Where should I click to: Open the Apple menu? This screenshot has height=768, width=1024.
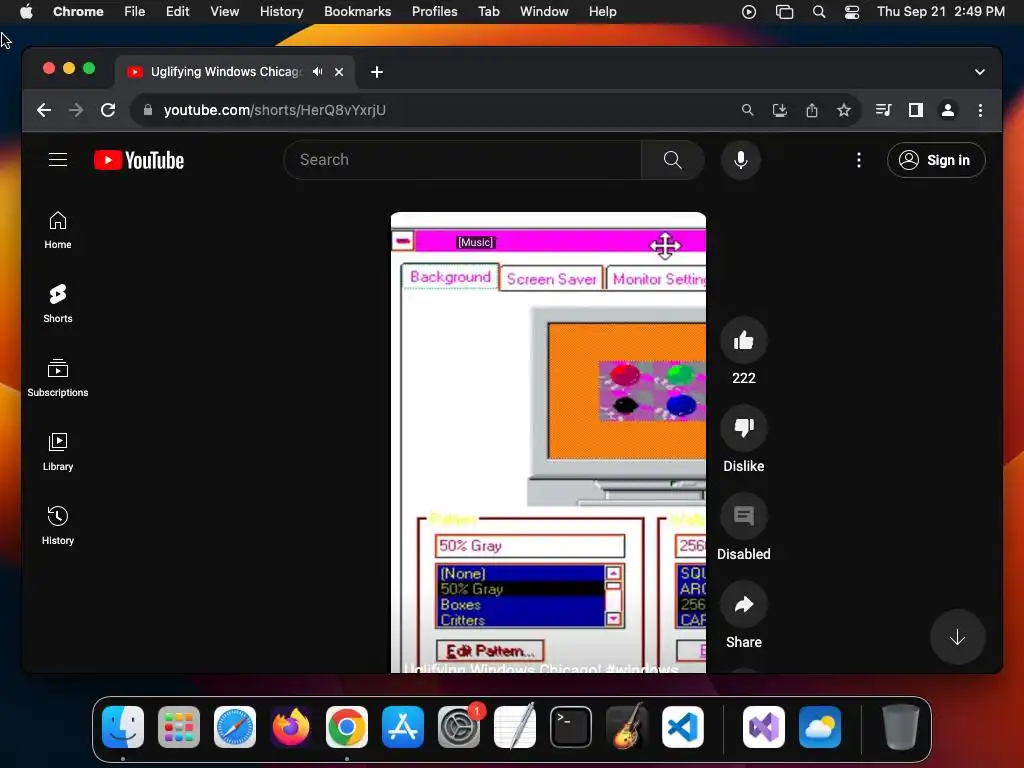(x=26, y=12)
